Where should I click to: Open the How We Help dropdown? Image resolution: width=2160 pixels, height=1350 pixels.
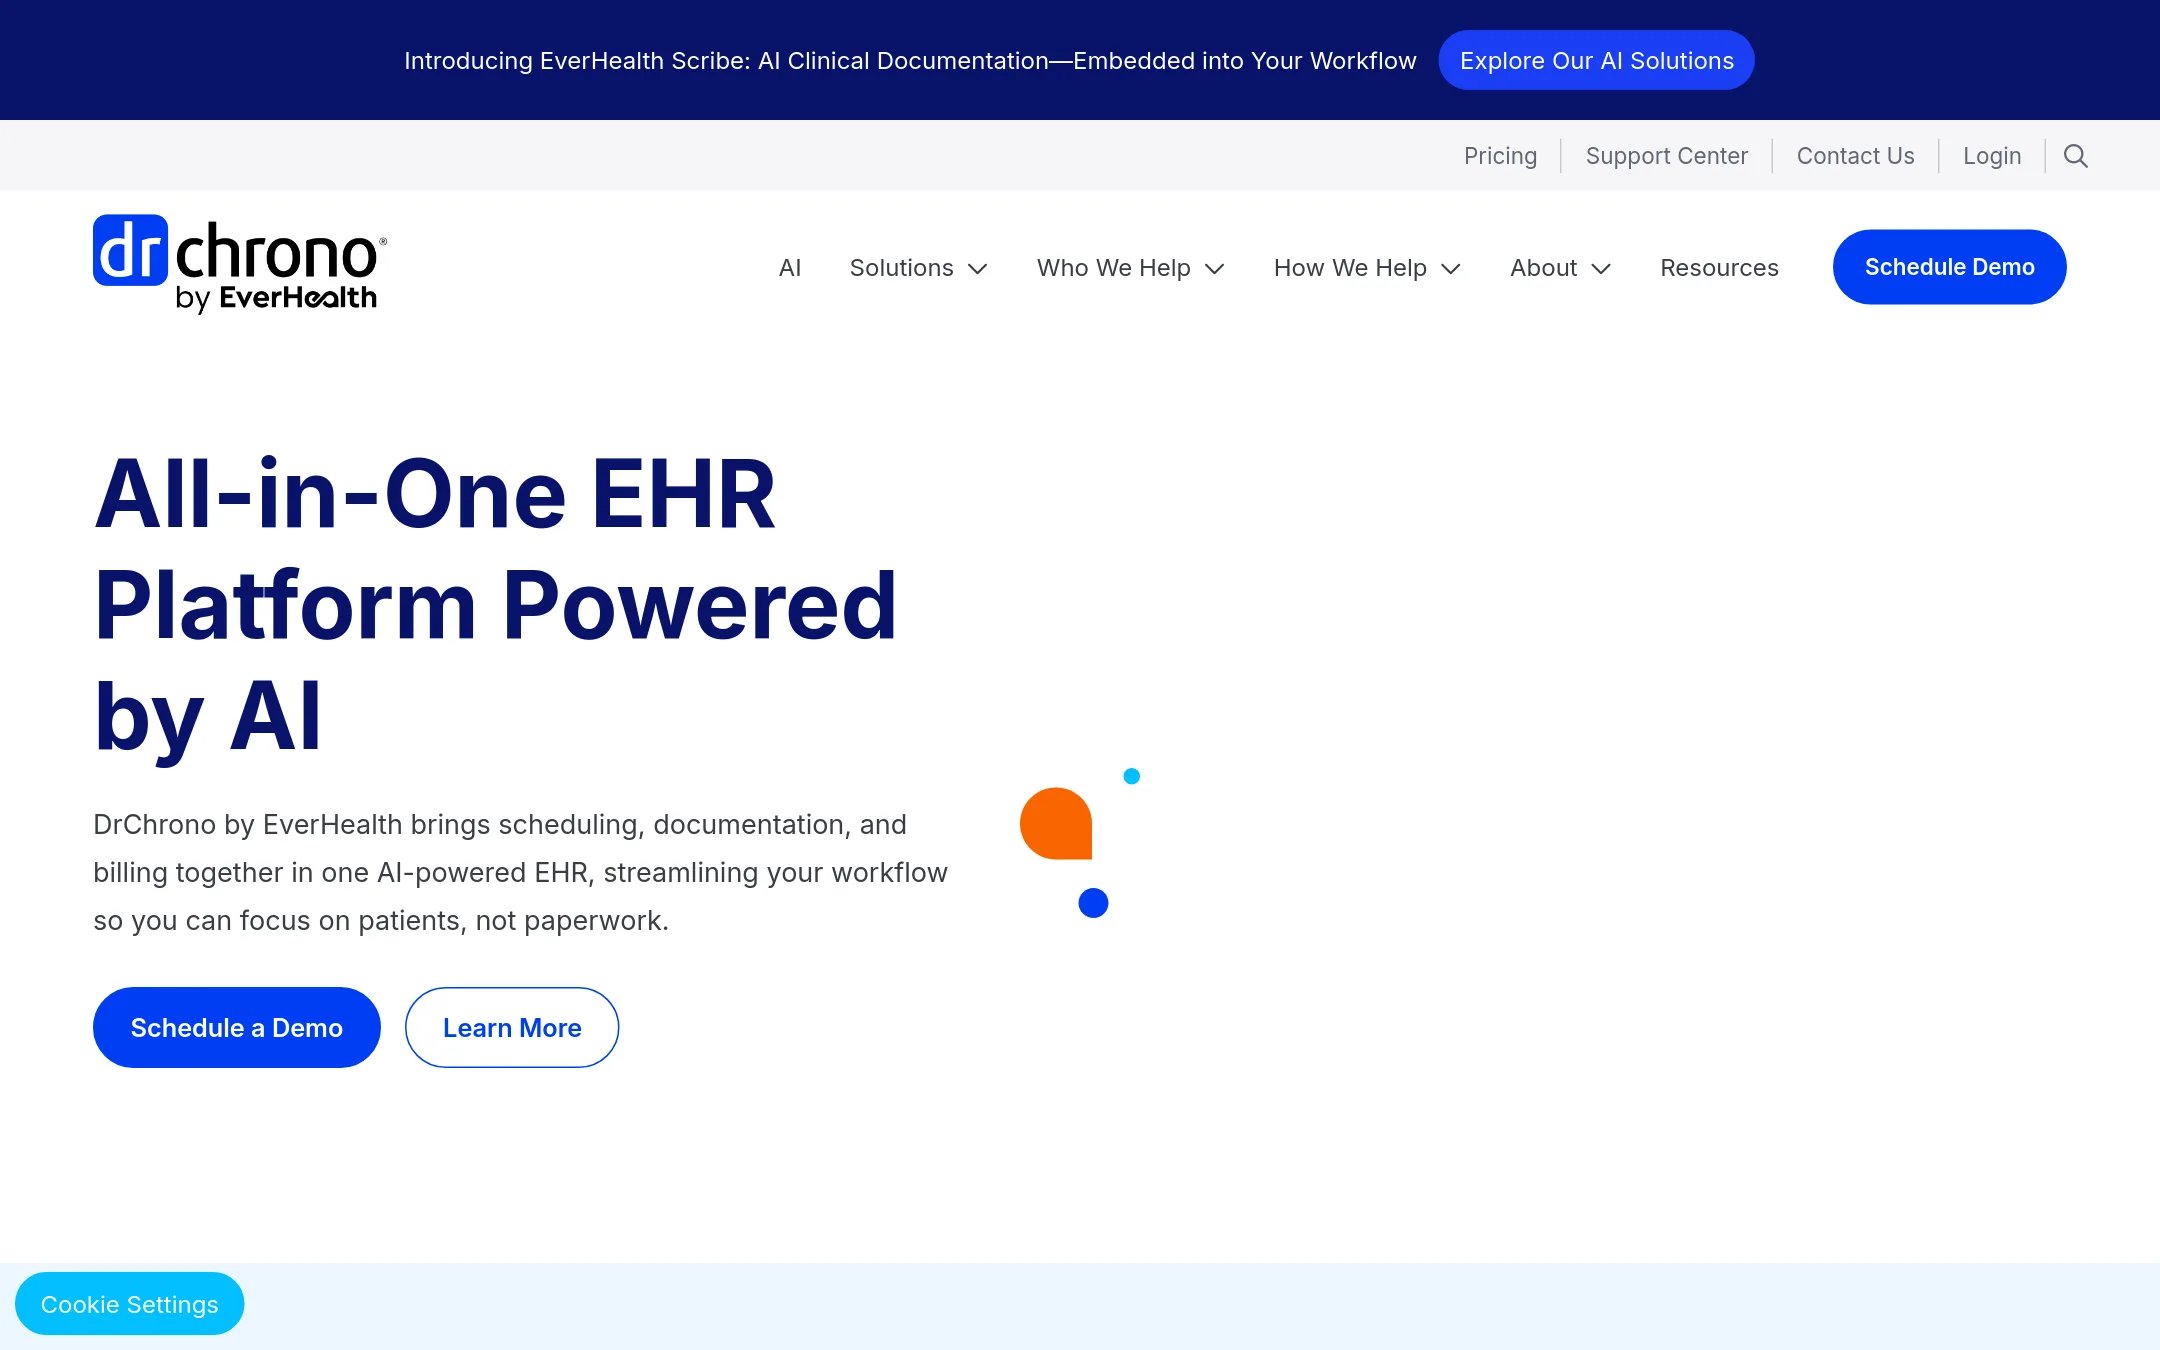coord(1367,268)
